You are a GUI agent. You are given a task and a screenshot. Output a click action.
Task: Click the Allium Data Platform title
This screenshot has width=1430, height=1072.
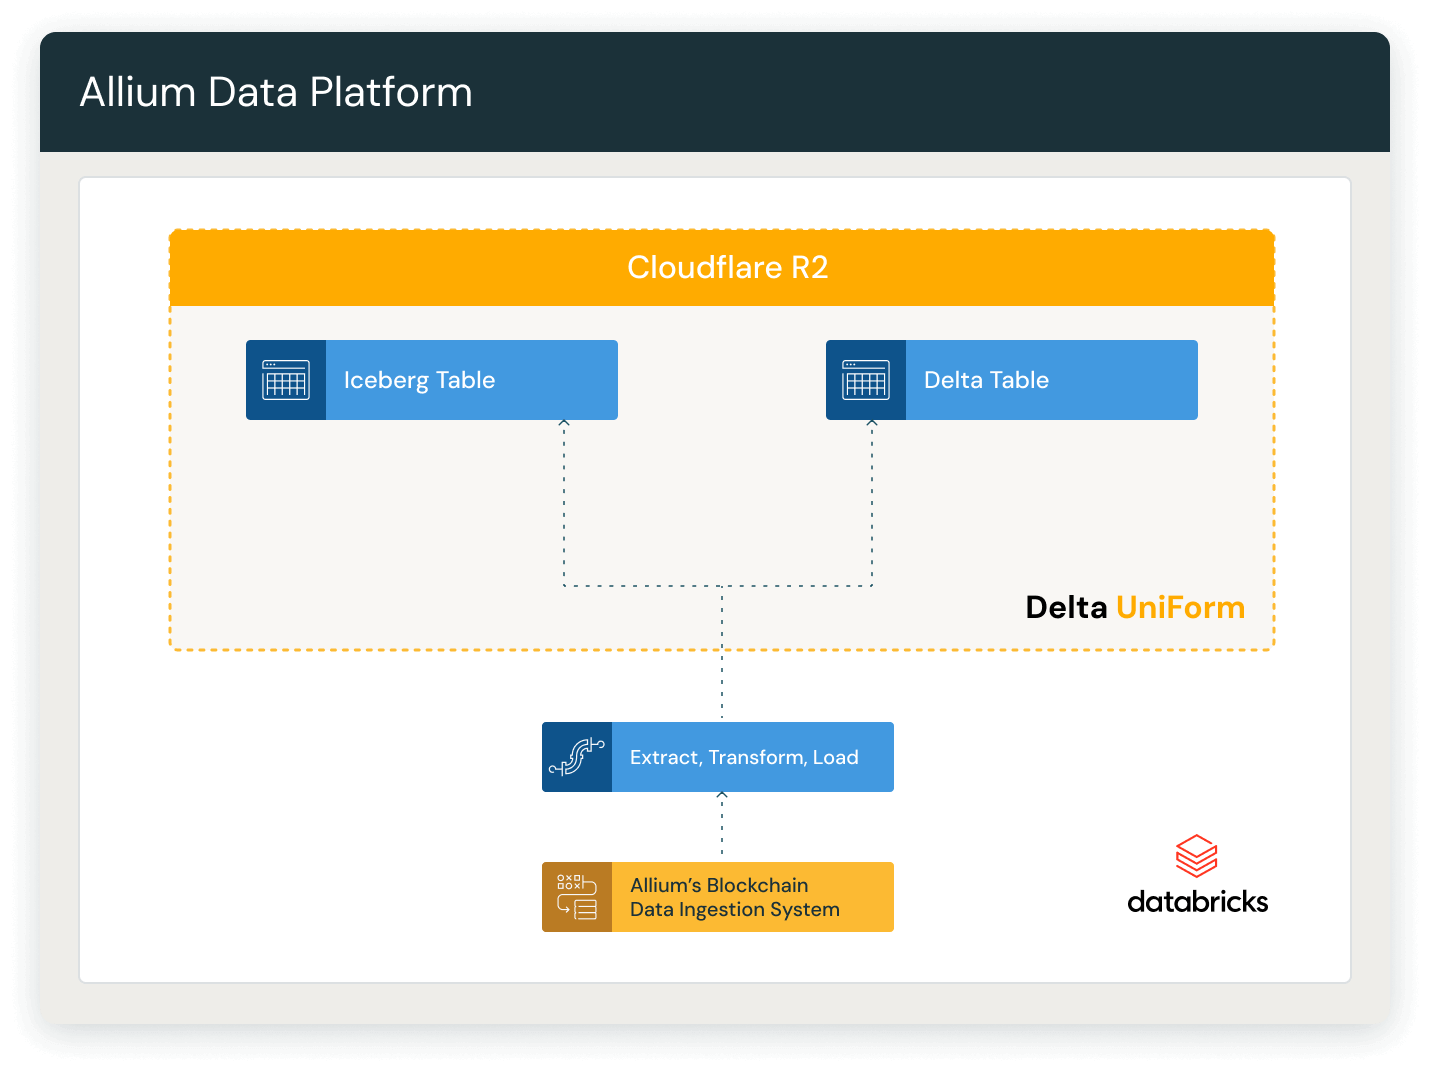tap(277, 91)
